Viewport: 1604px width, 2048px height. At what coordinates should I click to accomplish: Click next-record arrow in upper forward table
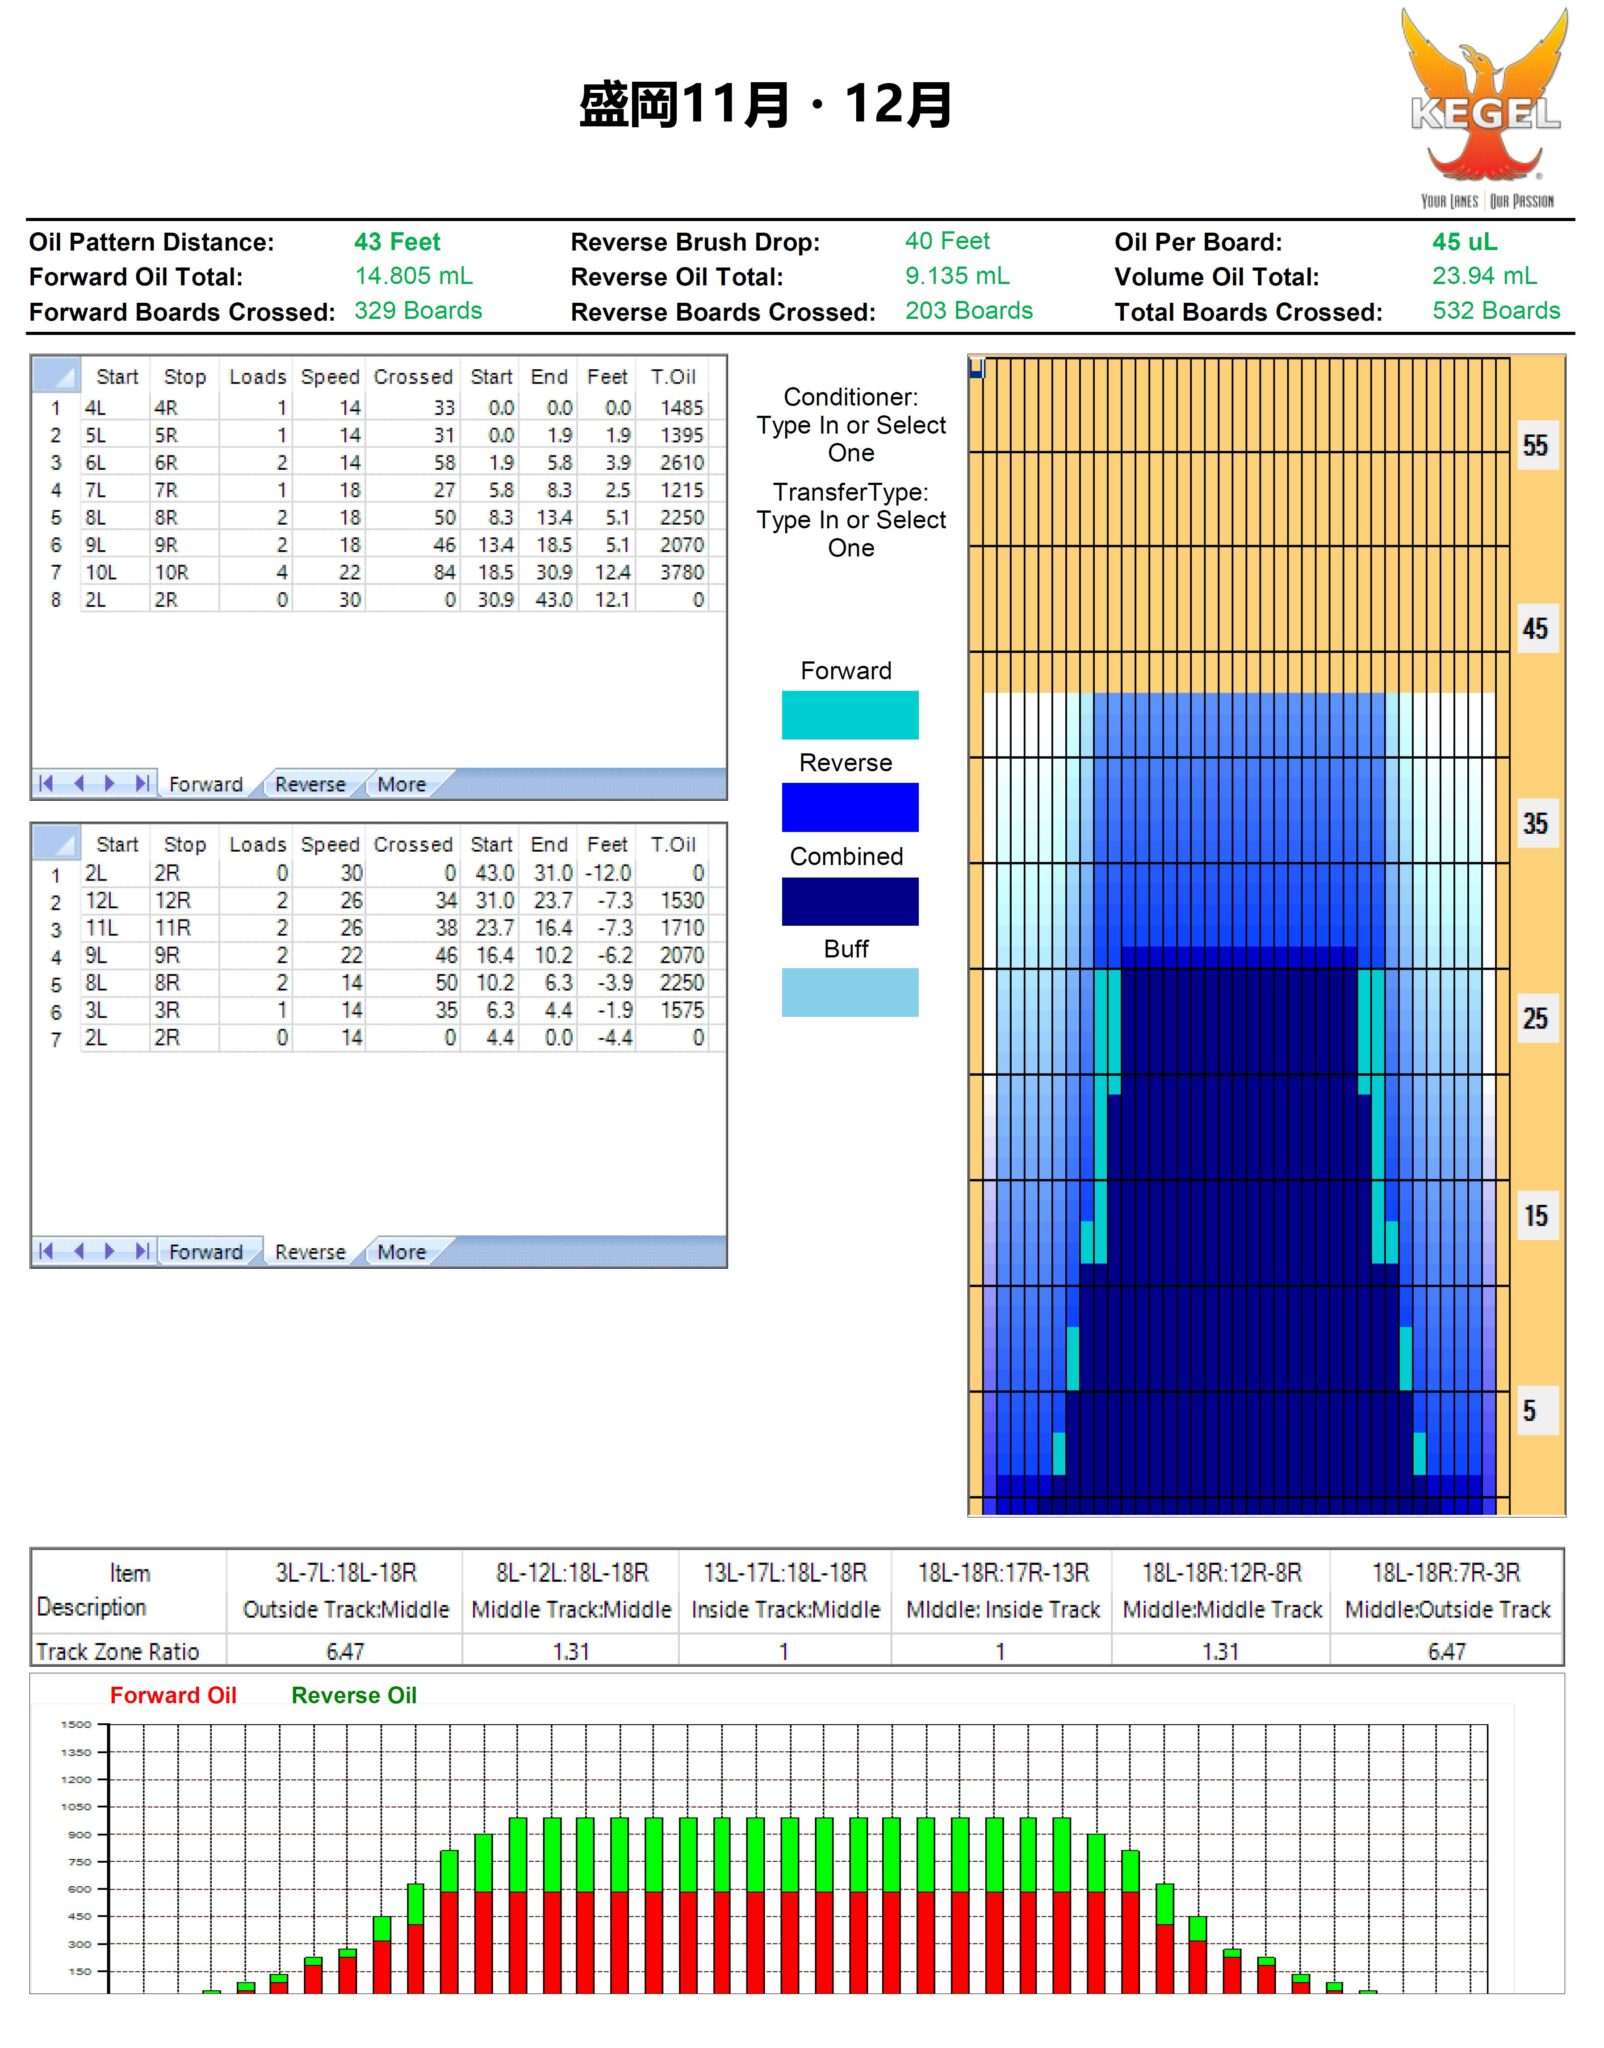[110, 784]
